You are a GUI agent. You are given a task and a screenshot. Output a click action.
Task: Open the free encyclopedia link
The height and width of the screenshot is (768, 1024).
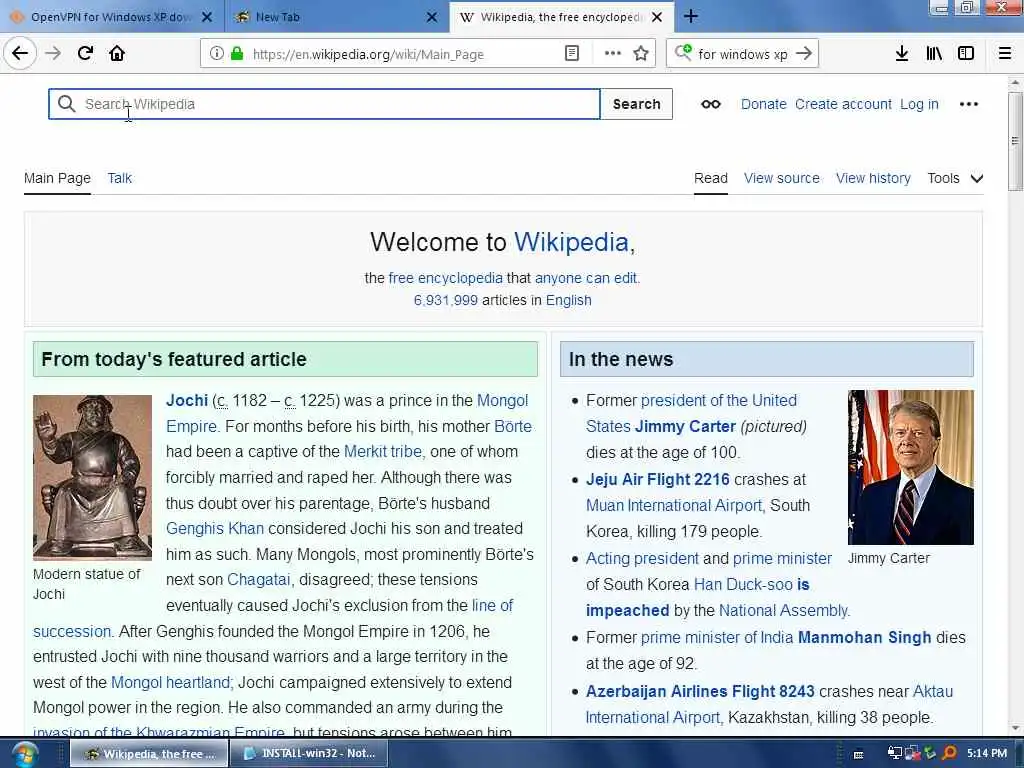coord(445,278)
